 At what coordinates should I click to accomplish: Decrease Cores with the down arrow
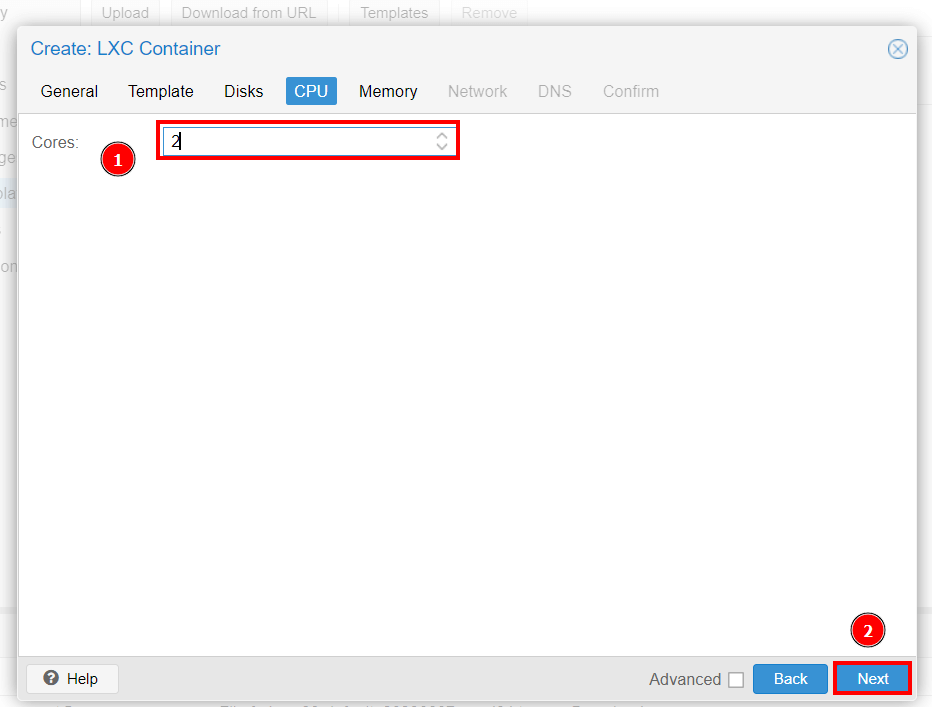pos(442,147)
